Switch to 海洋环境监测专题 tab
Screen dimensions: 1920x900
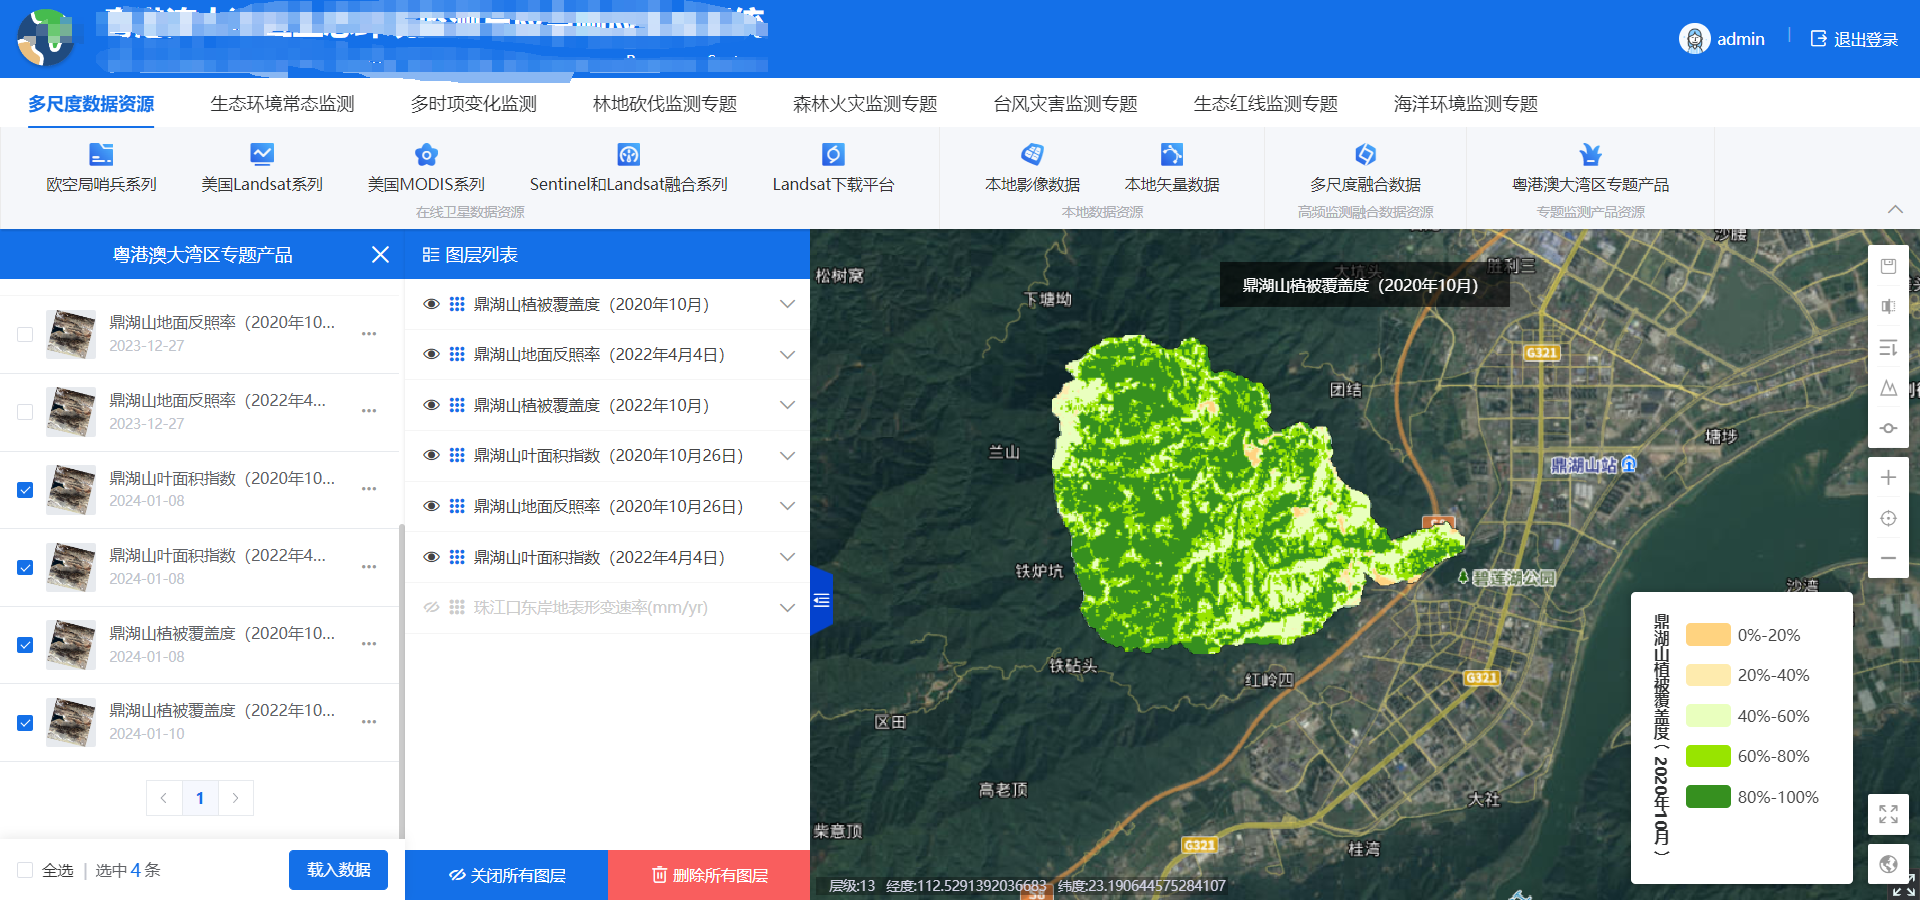pos(1466,104)
